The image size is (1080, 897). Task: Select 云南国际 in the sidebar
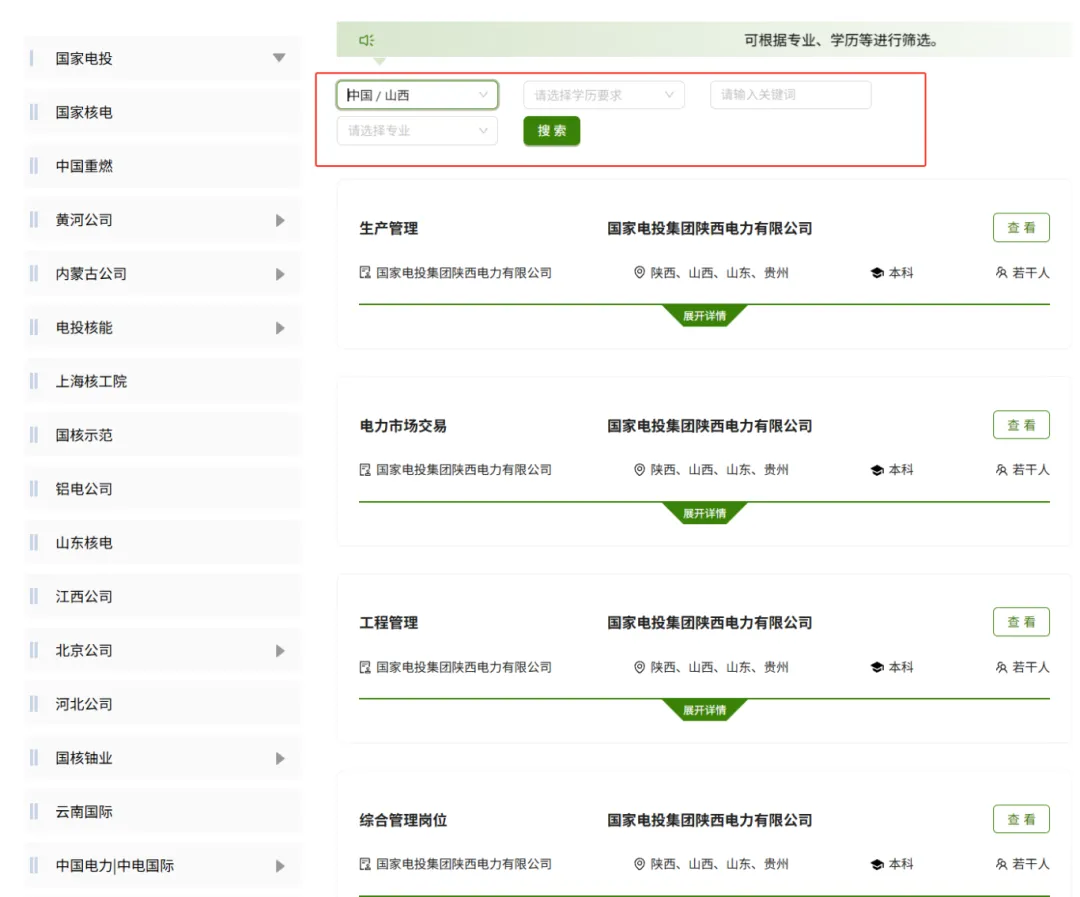click(x=163, y=811)
